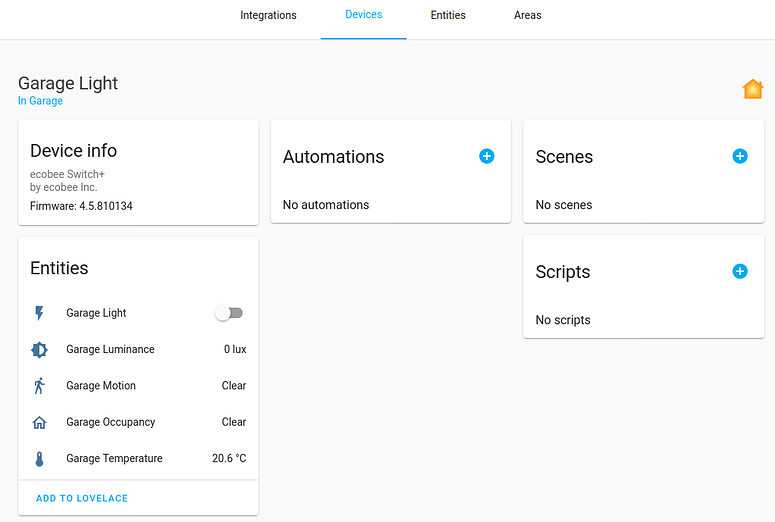Click the 0 lux luminance value

click(x=235, y=349)
